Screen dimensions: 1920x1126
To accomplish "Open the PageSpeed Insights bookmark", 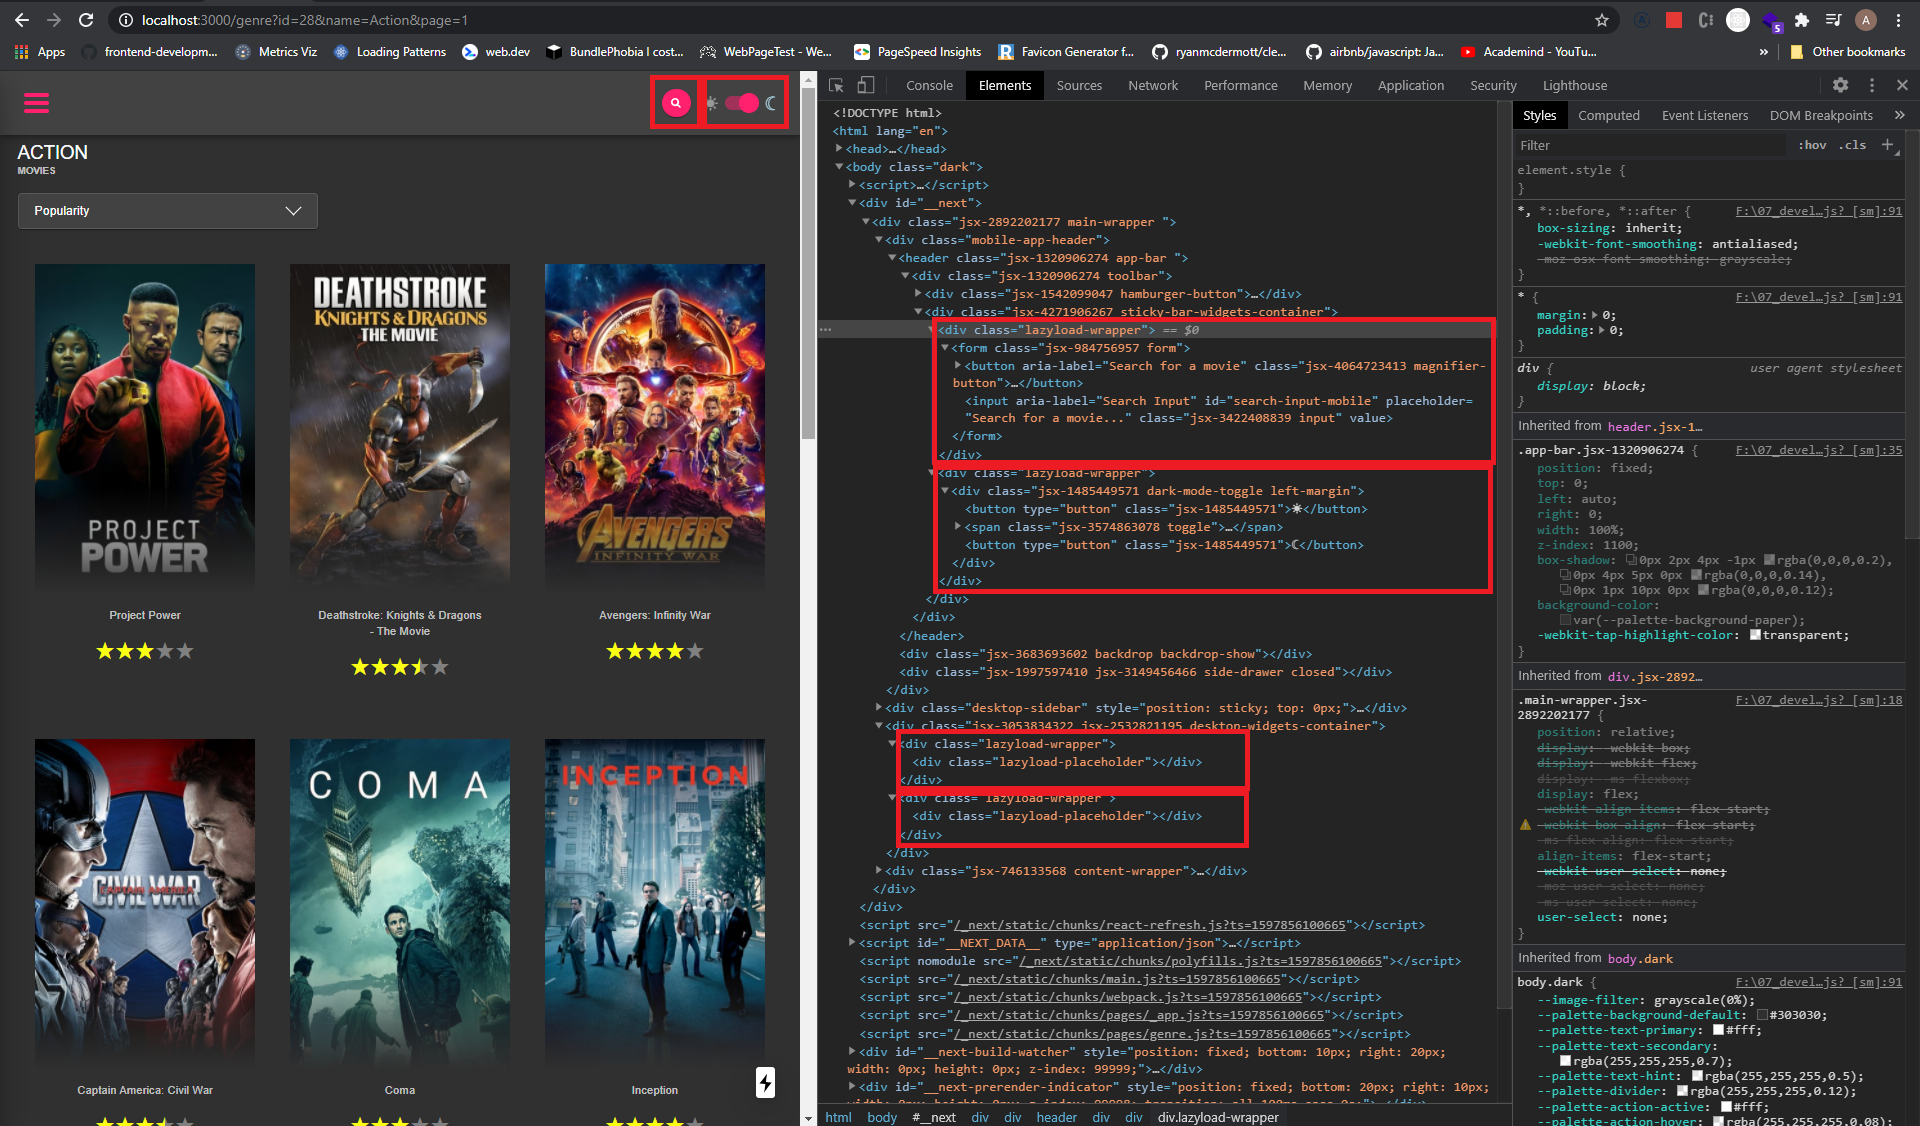I will [x=918, y=52].
